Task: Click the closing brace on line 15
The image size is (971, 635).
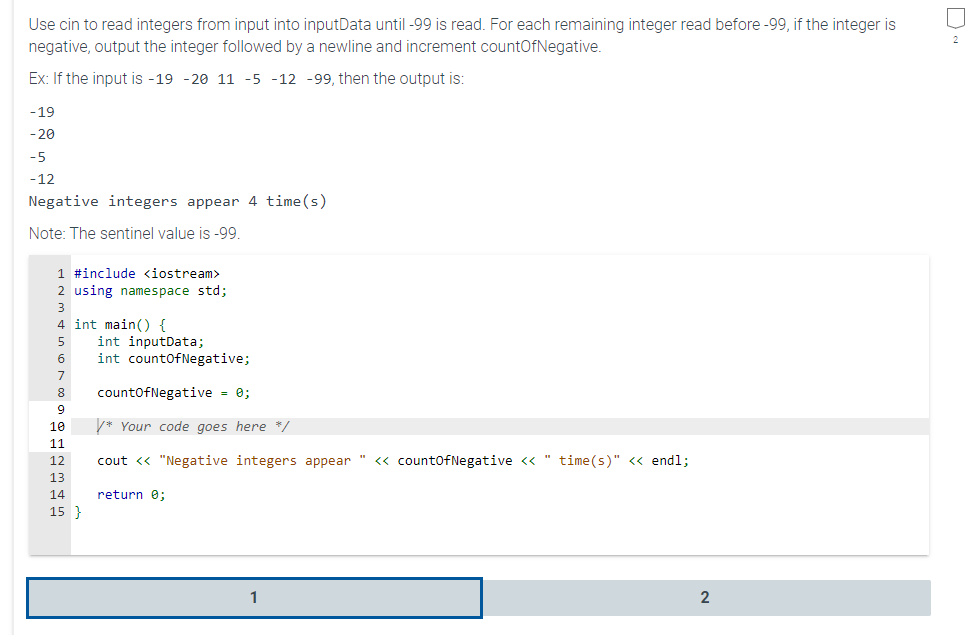Action: point(76,511)
